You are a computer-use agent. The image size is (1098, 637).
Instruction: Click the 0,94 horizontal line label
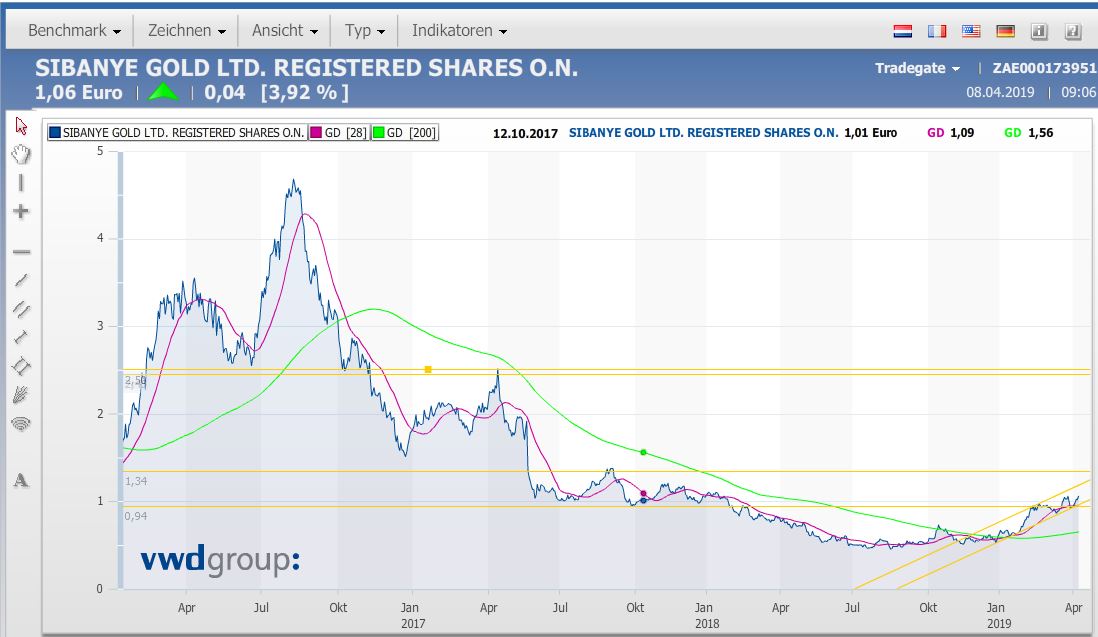[x=136, y=516]
